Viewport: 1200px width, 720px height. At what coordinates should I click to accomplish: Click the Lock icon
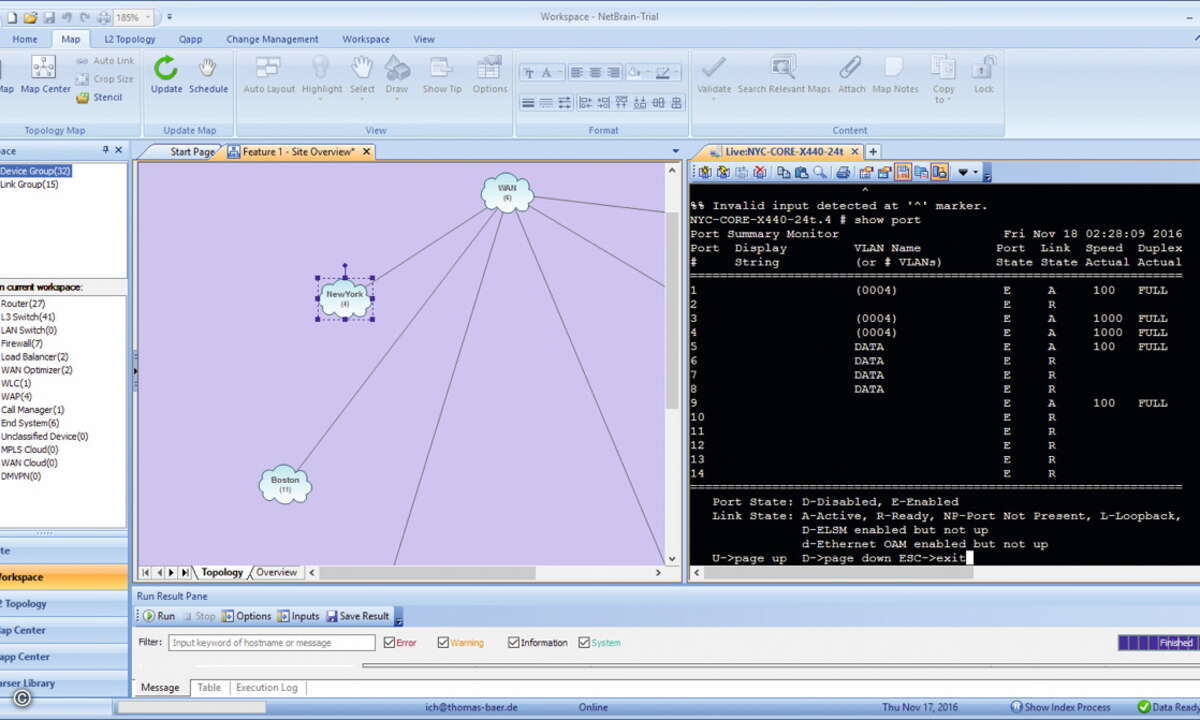984,69
